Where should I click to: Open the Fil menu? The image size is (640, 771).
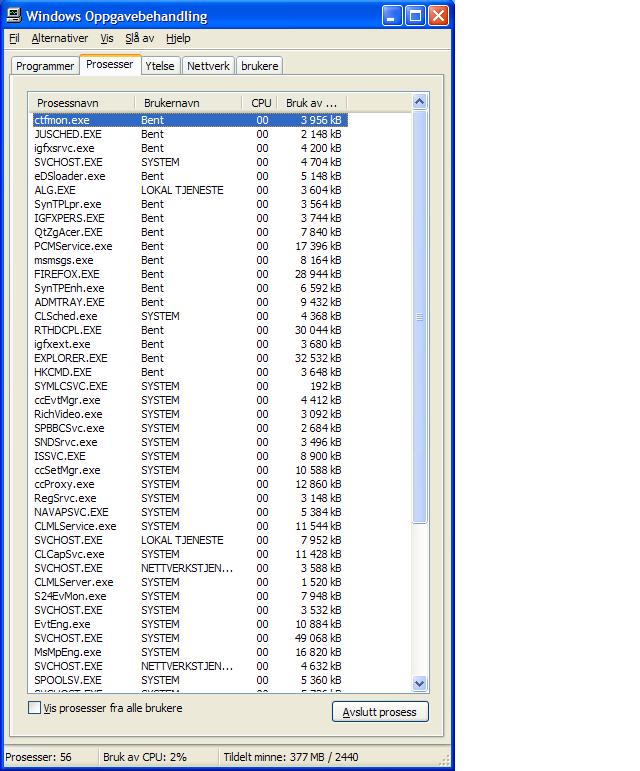click(x=14, y=38)
